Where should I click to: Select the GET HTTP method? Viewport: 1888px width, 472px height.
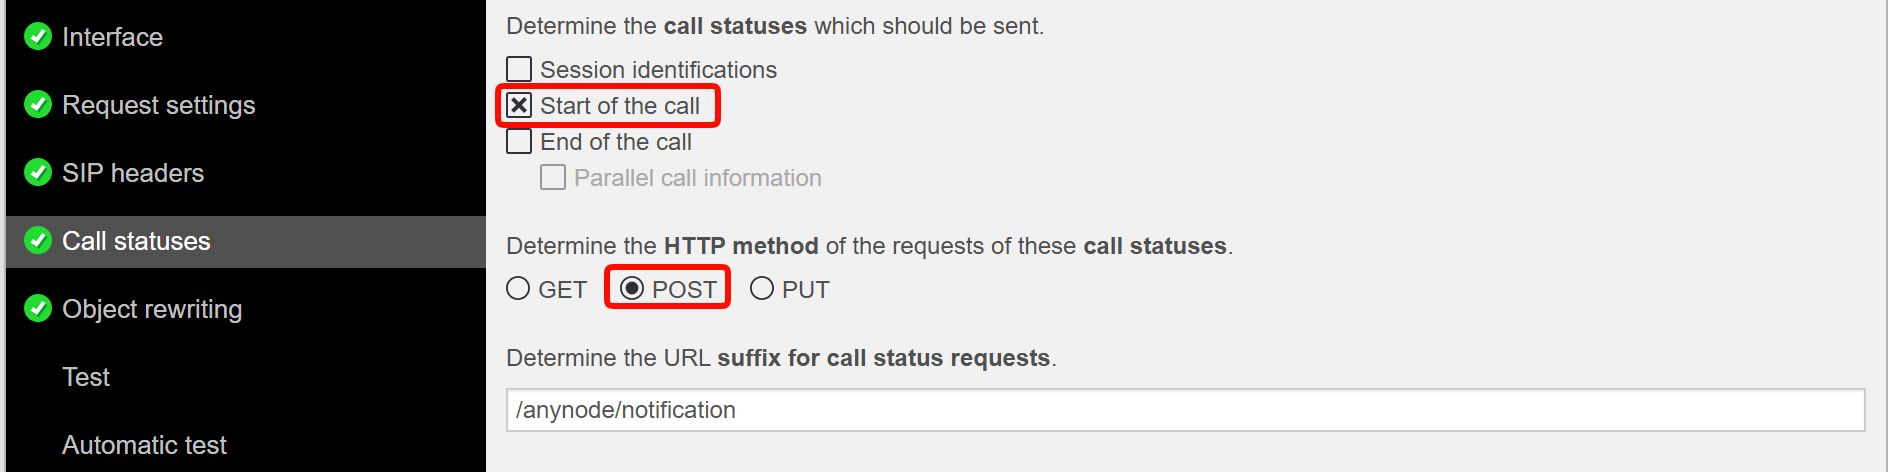pos(518,289)
